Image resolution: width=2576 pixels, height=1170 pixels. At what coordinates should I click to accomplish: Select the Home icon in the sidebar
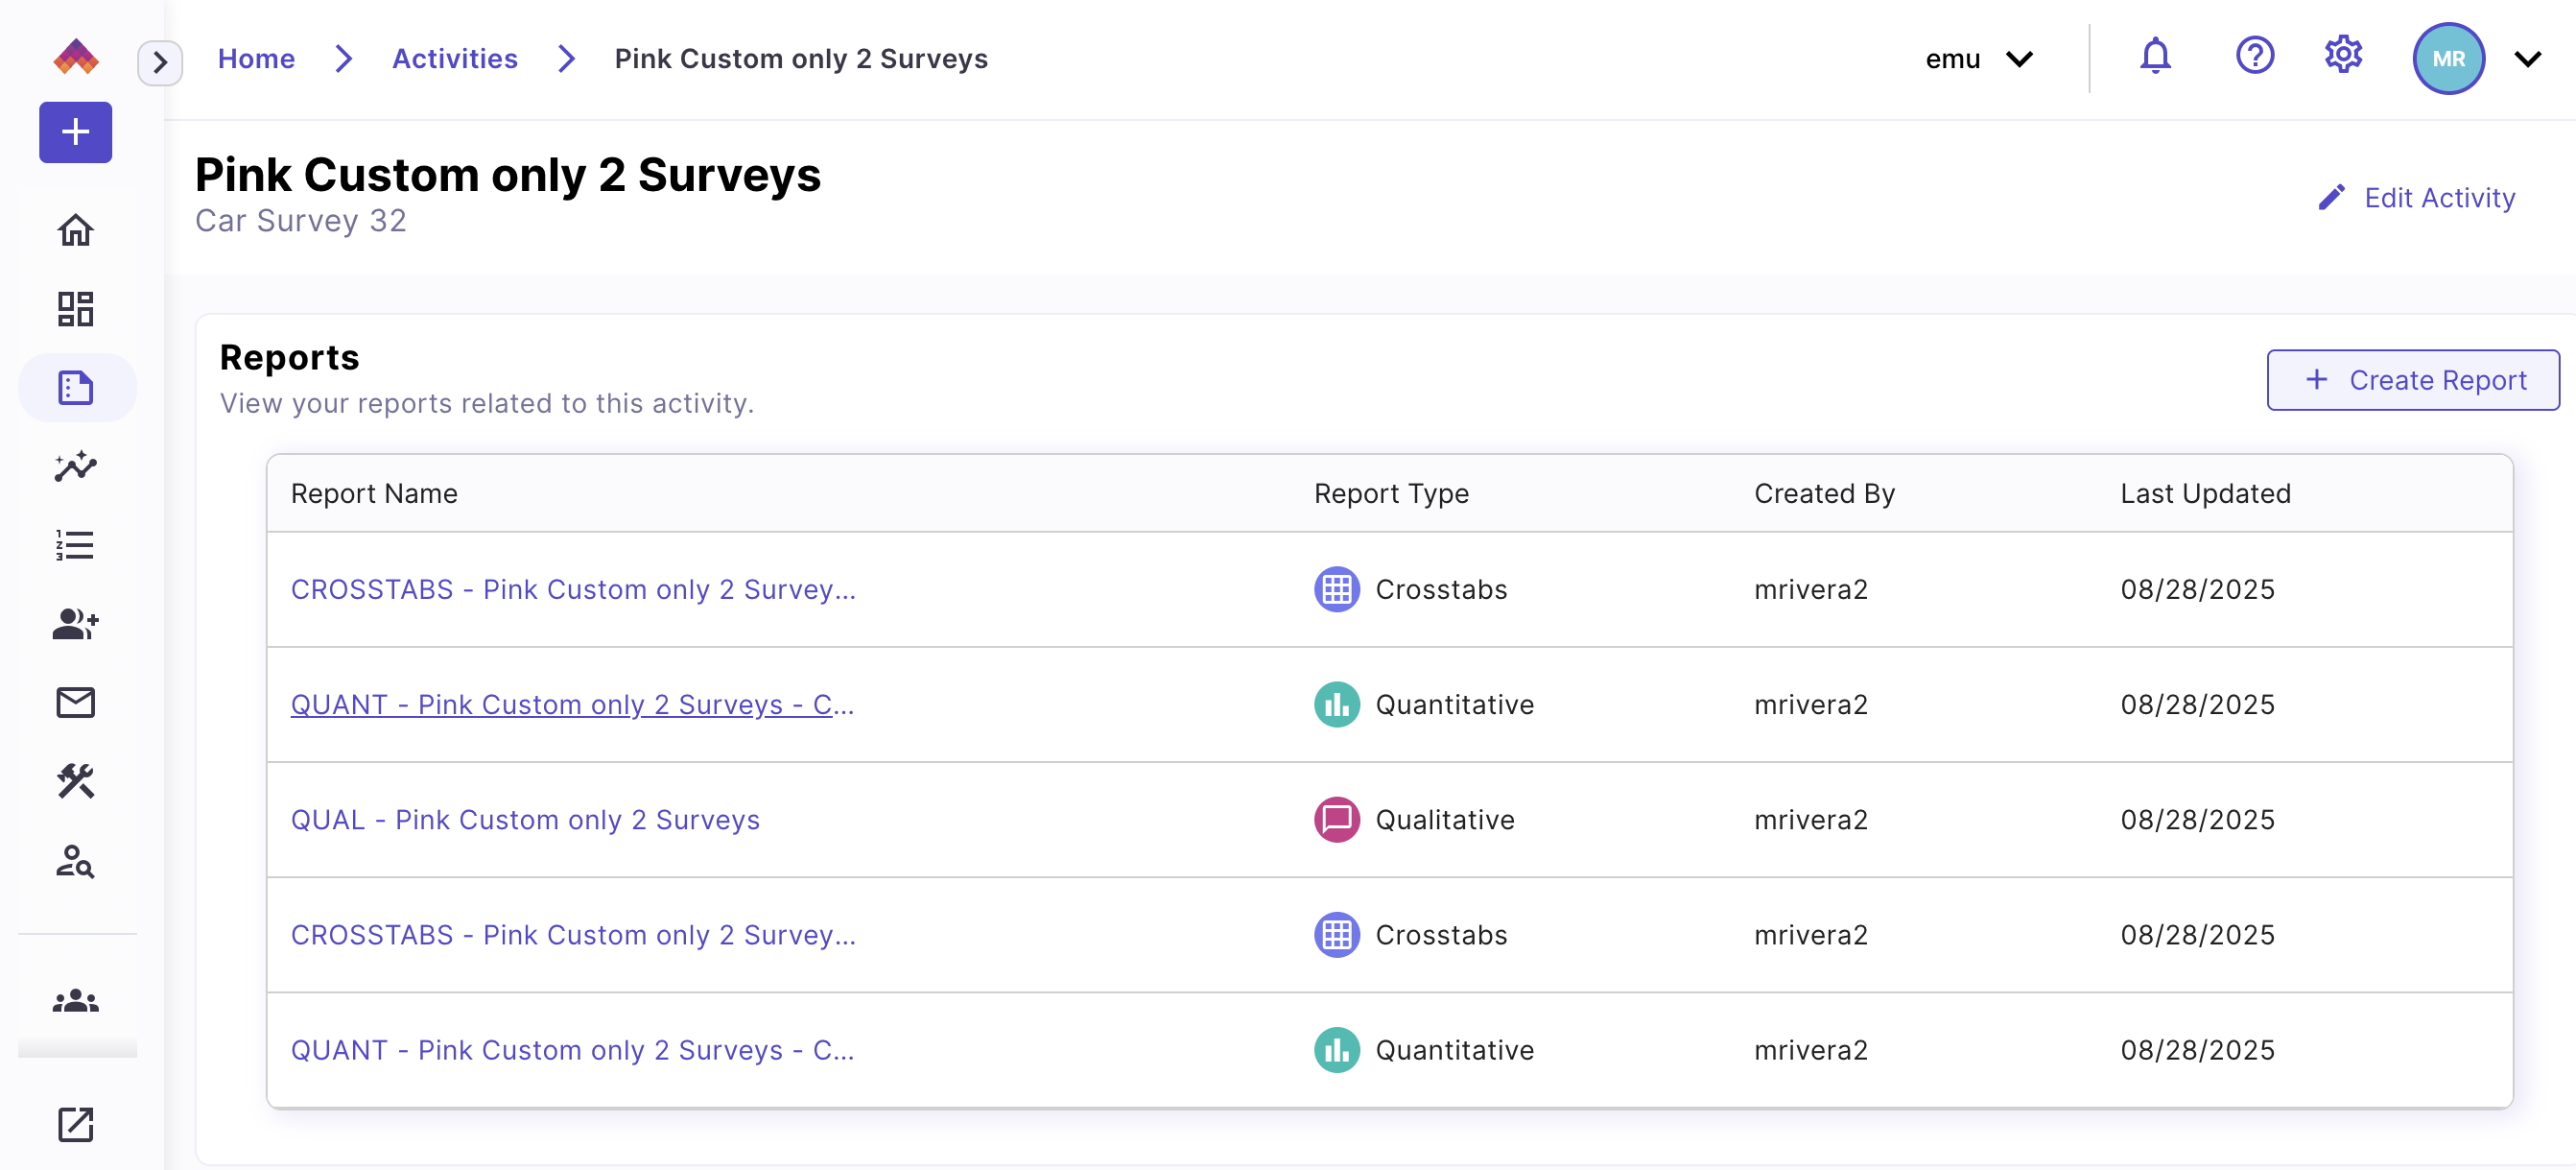click(x=75, y=229)
